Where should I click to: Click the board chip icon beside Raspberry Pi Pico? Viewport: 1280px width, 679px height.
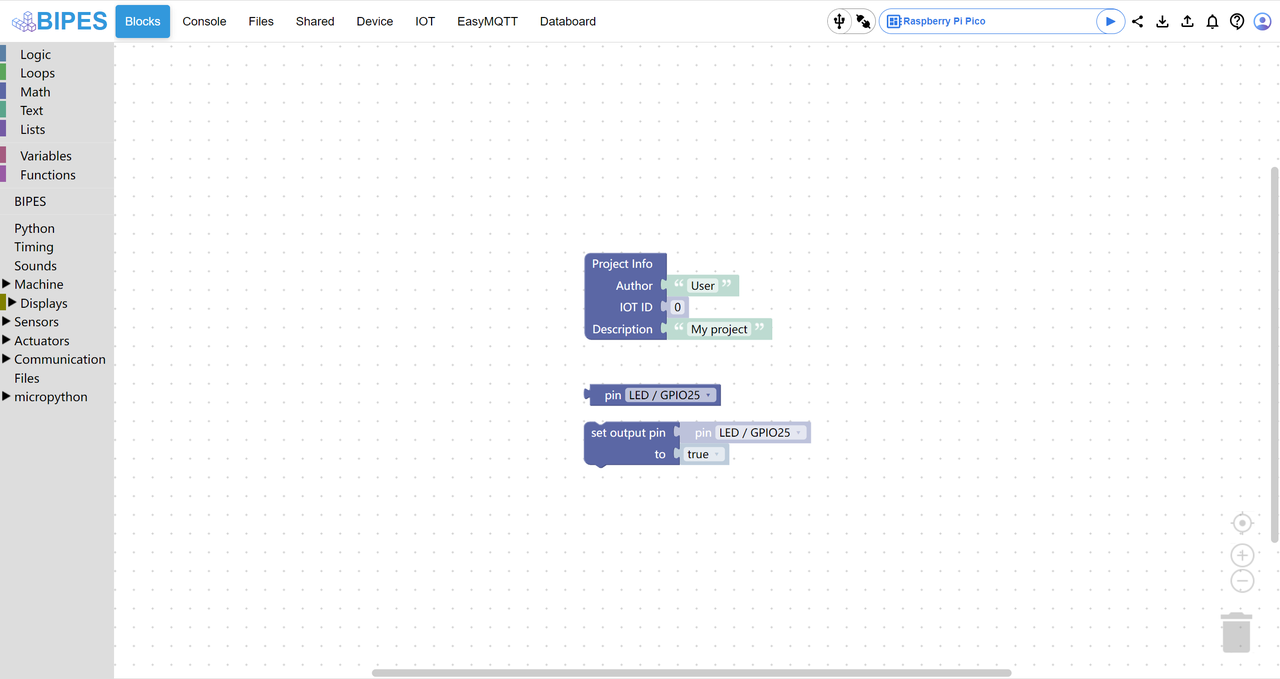click(894, 21)
